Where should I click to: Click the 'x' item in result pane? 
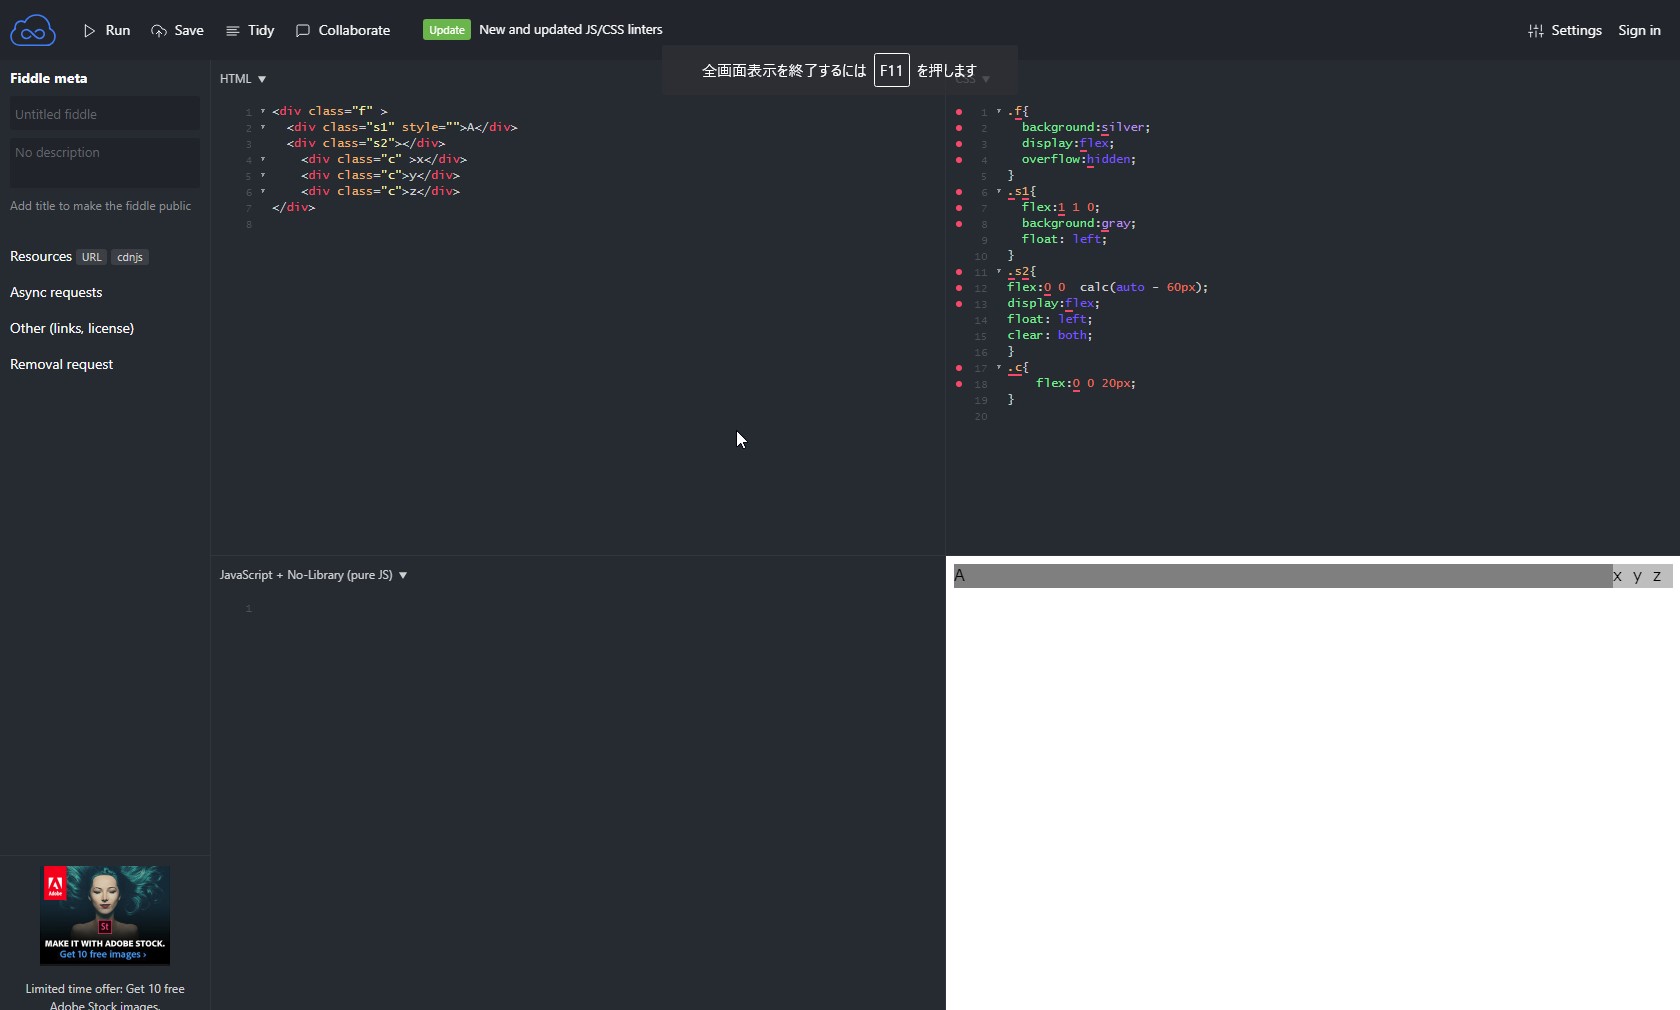(1617, 576)
